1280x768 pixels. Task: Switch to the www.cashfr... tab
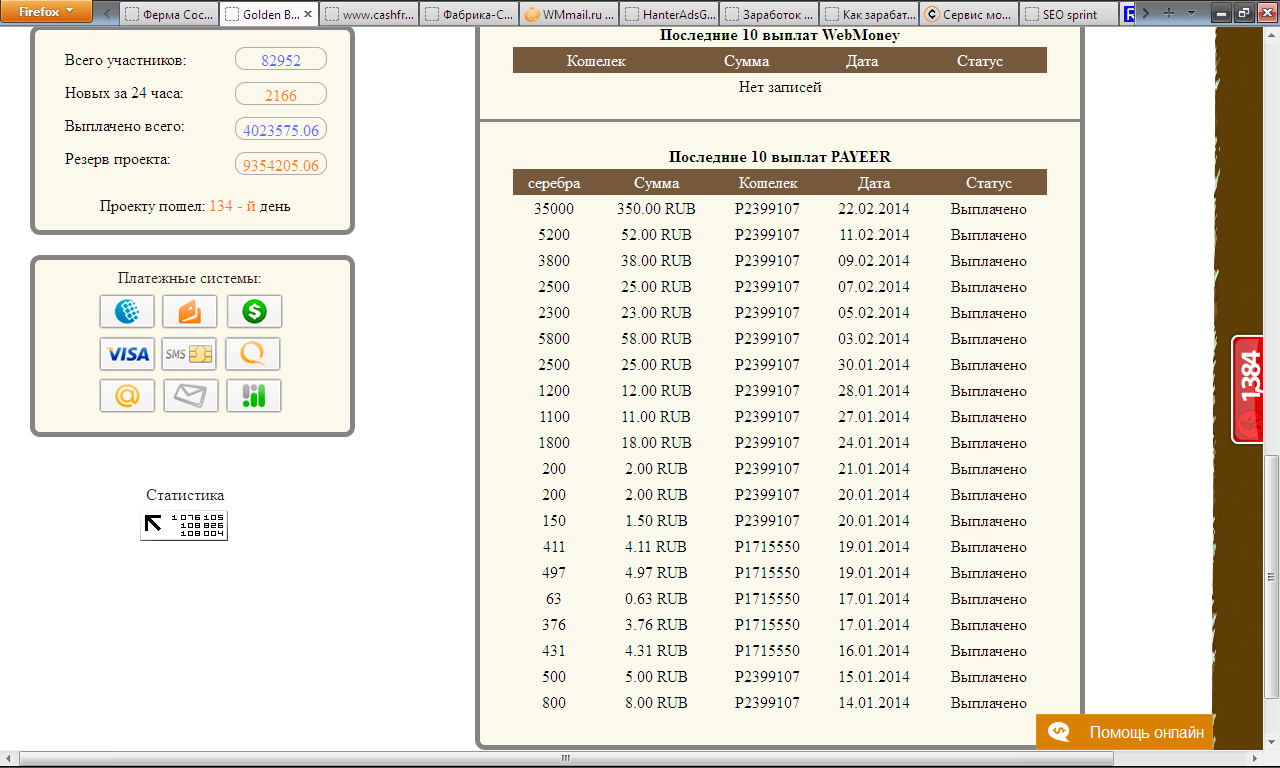coord(368,15)
